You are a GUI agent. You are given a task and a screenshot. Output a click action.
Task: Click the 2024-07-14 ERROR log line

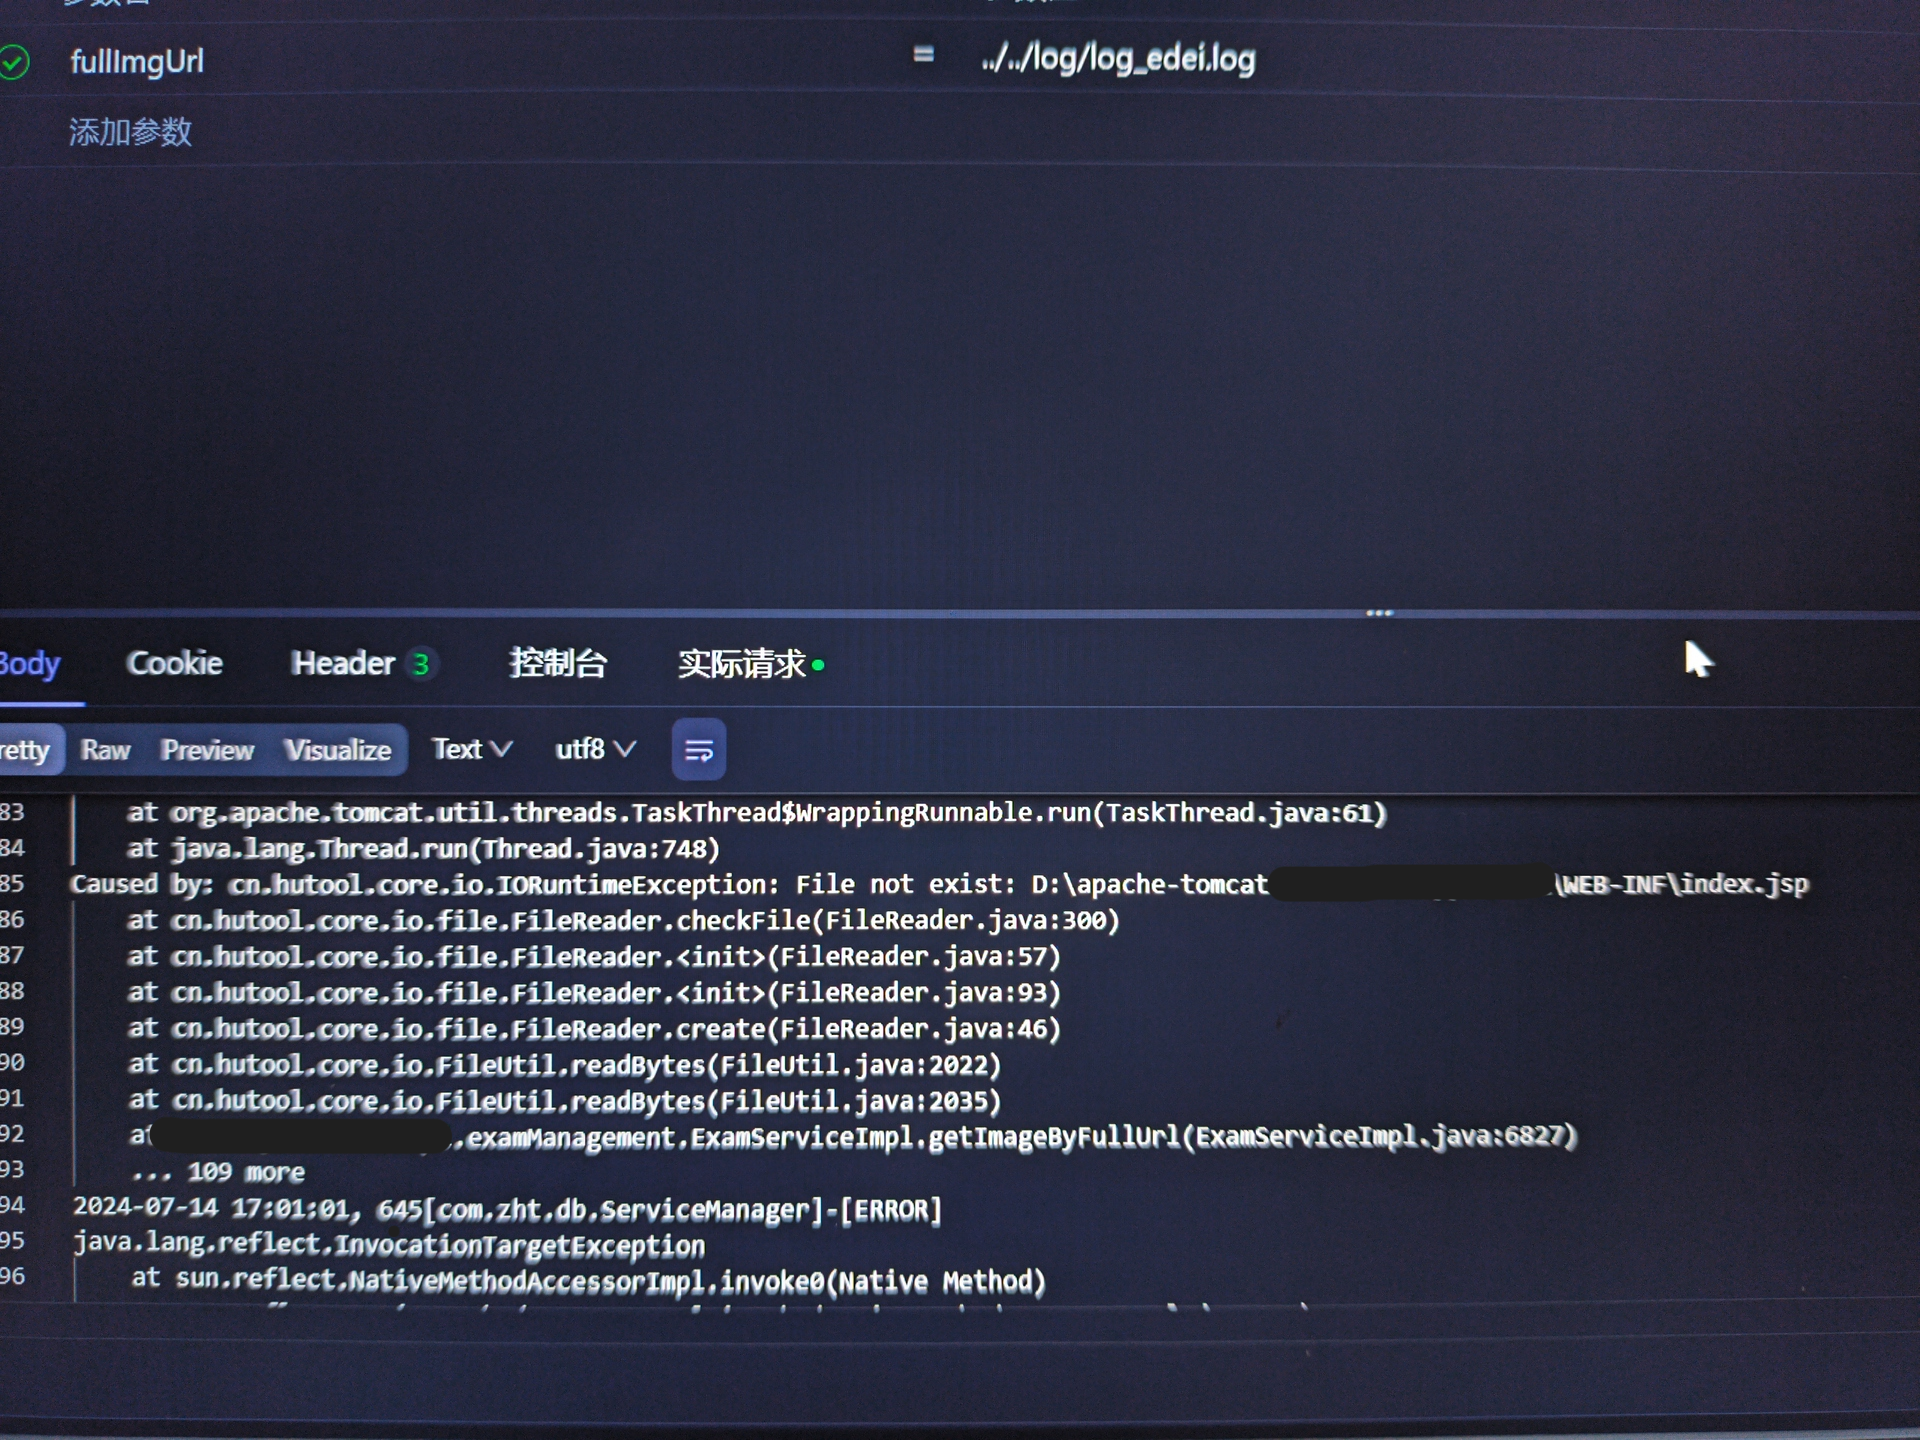[507, 1210]
